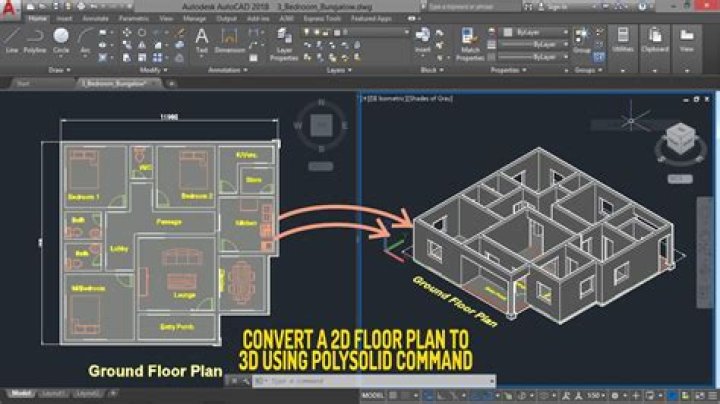Expand the Annotation panel dropdown

228,70
